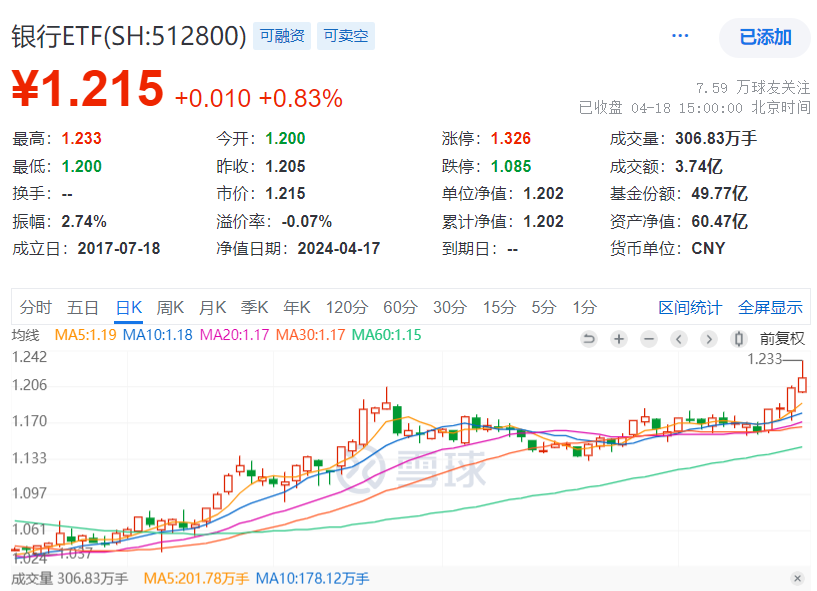This screenshot has height=591, width=817.
Task: Click the 区间统计 range statistics link
Action: [690, 309]
